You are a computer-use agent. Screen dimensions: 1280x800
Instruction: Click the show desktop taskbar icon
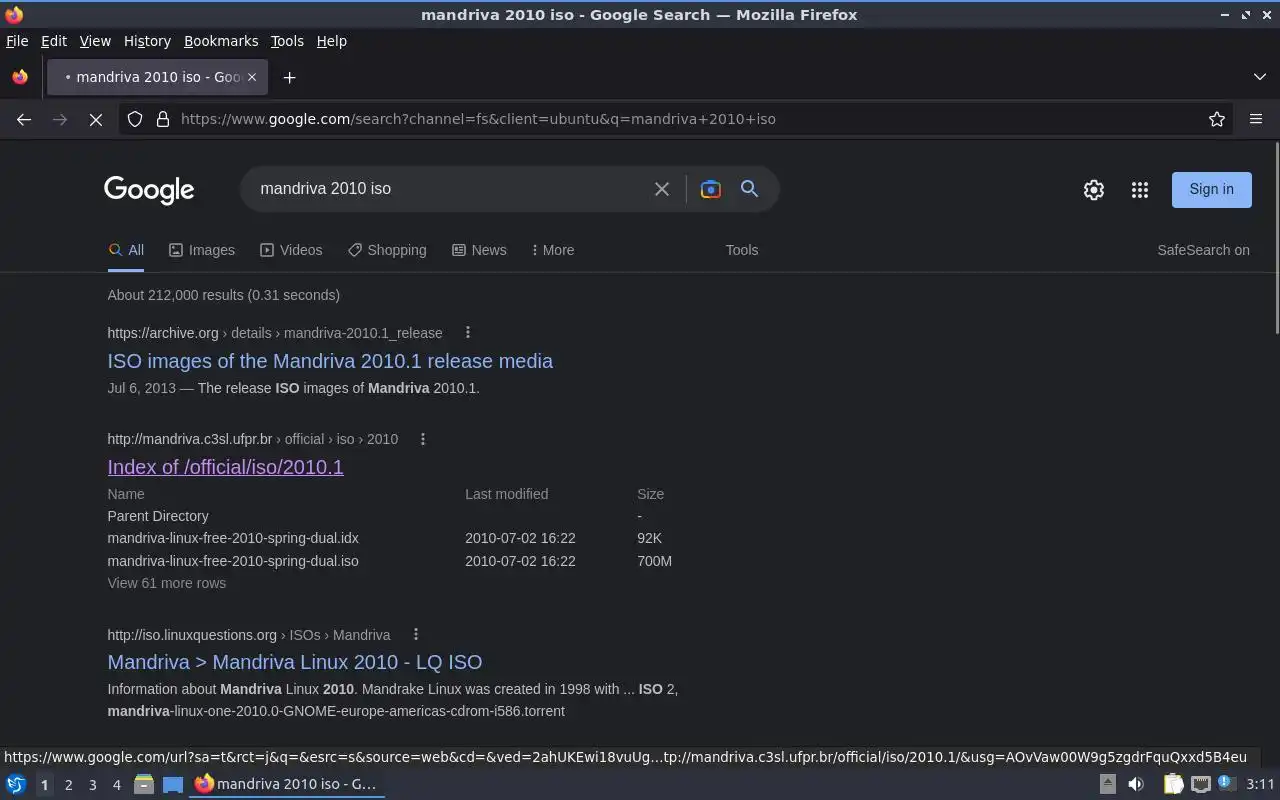coord(173,784)
